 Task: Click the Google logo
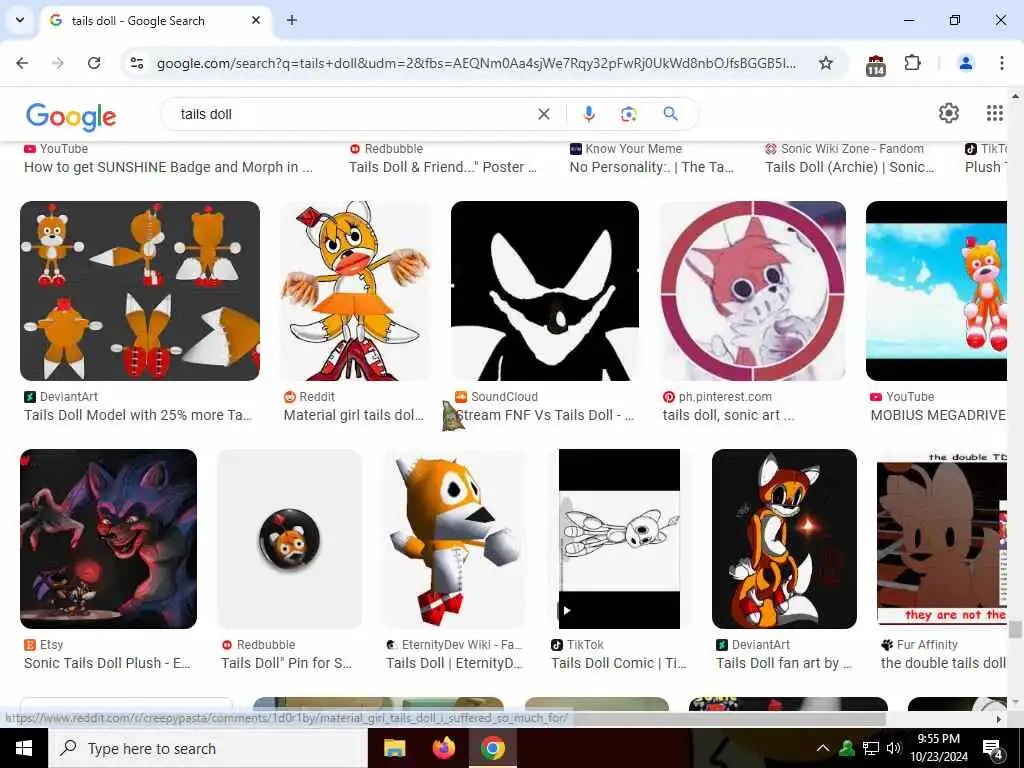71,117
